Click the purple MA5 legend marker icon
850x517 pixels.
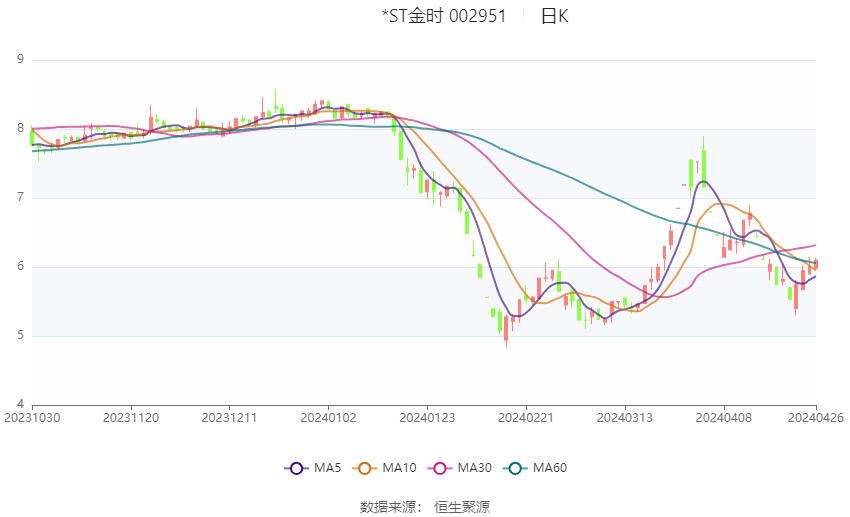295,468
